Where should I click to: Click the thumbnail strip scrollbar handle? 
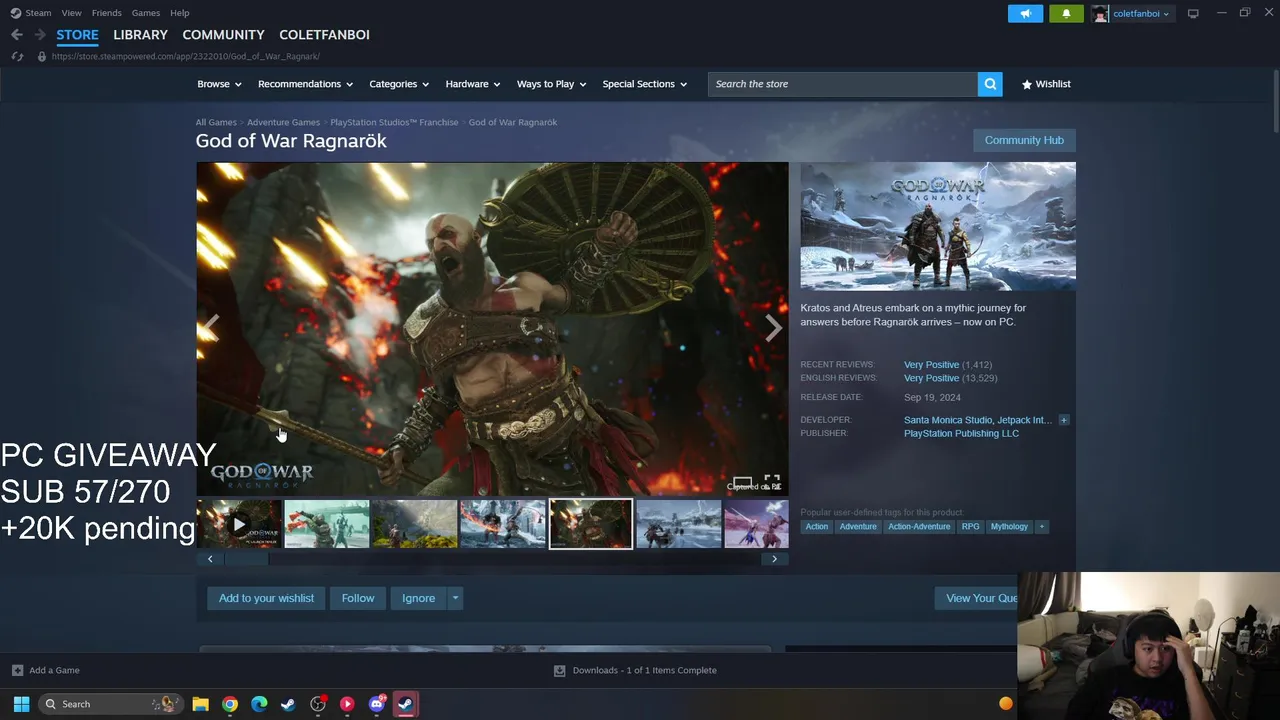(246, 559)
